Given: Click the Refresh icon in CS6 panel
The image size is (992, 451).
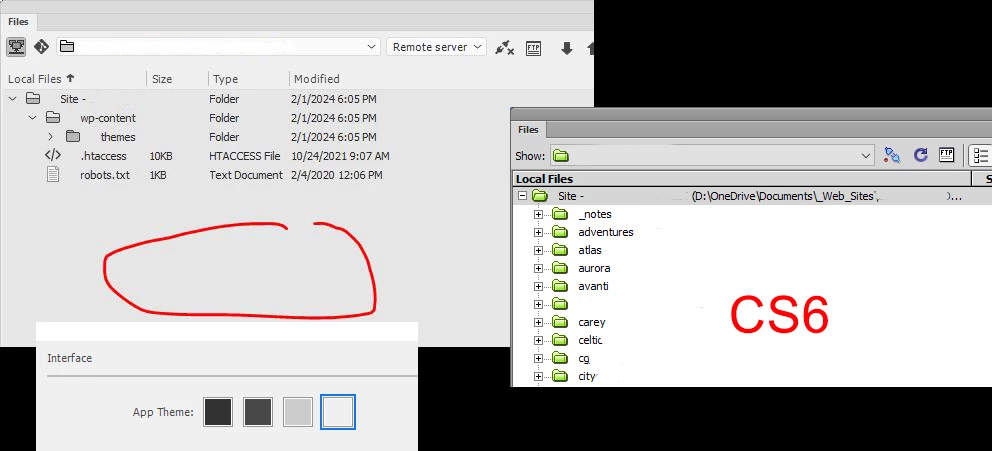Looking at the screenshot, I should click(x=921, y=155).
